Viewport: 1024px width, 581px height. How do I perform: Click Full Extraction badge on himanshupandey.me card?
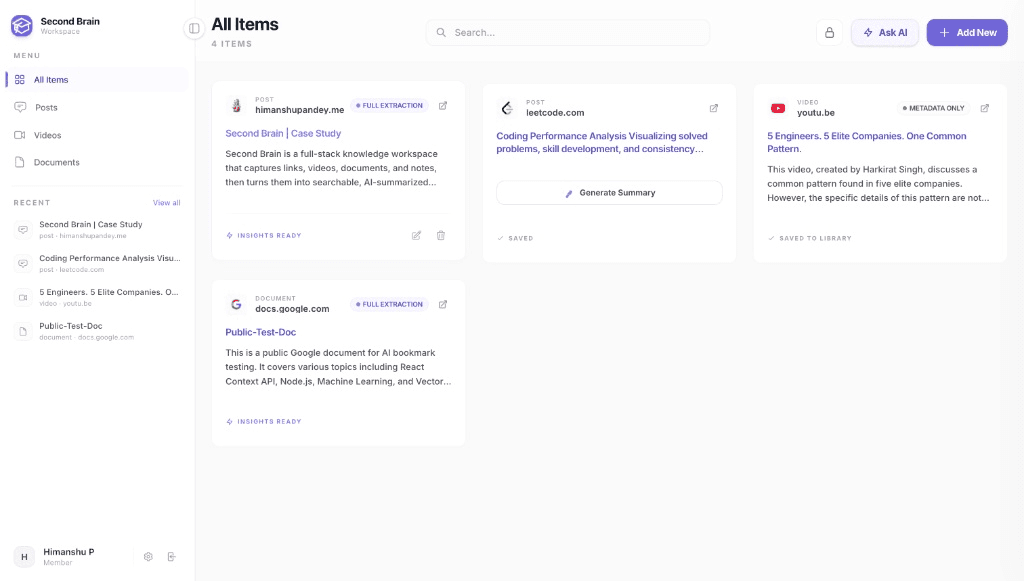tap(389, 106)
